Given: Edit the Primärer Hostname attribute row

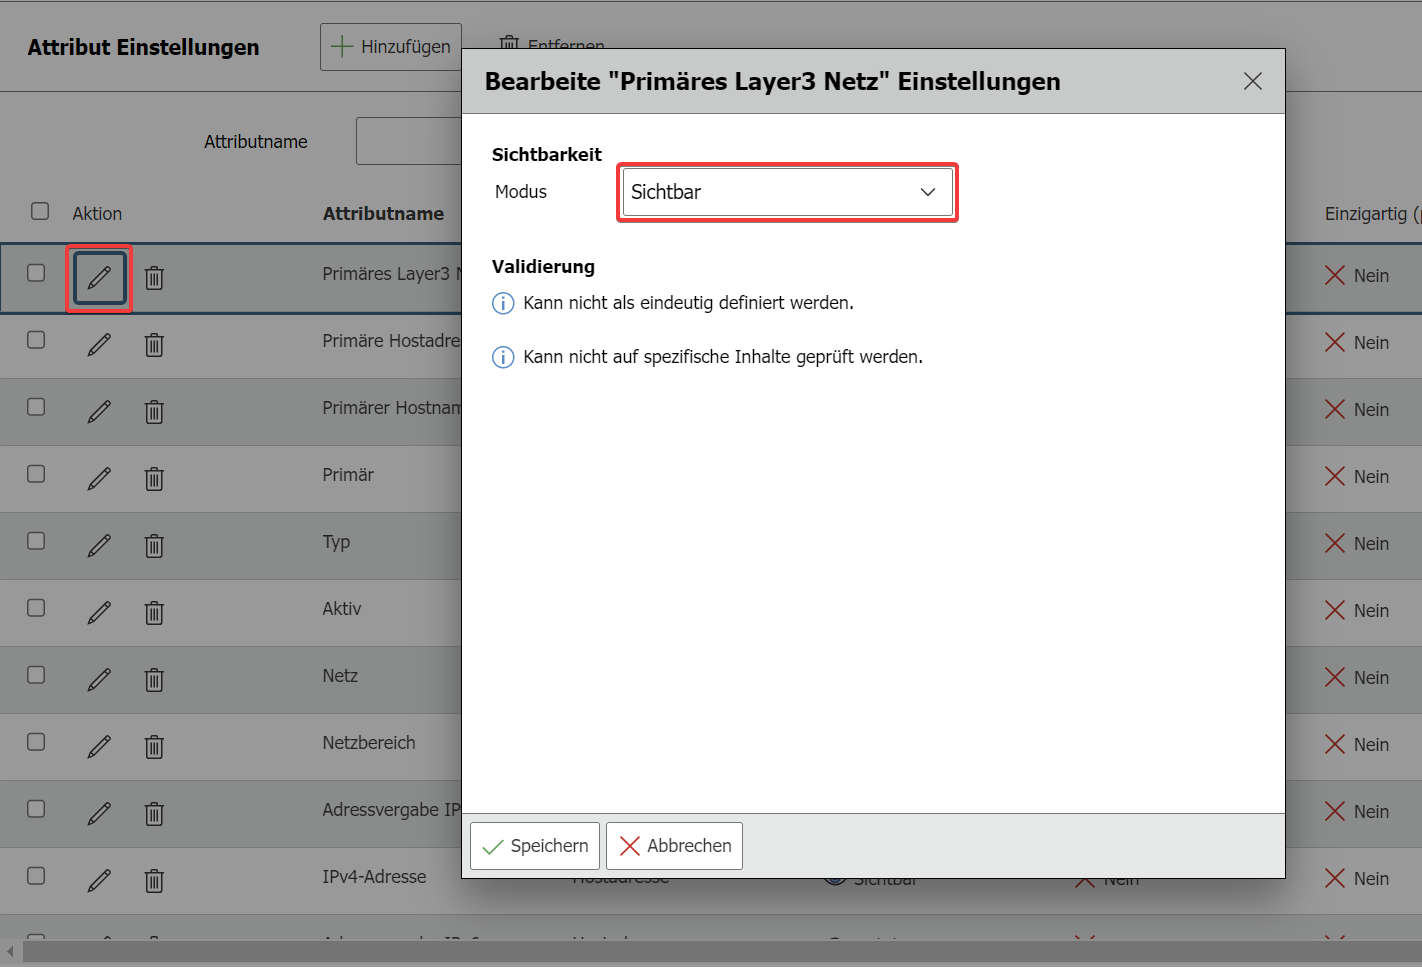Looking at the screenshot, I should pos(99,412).
